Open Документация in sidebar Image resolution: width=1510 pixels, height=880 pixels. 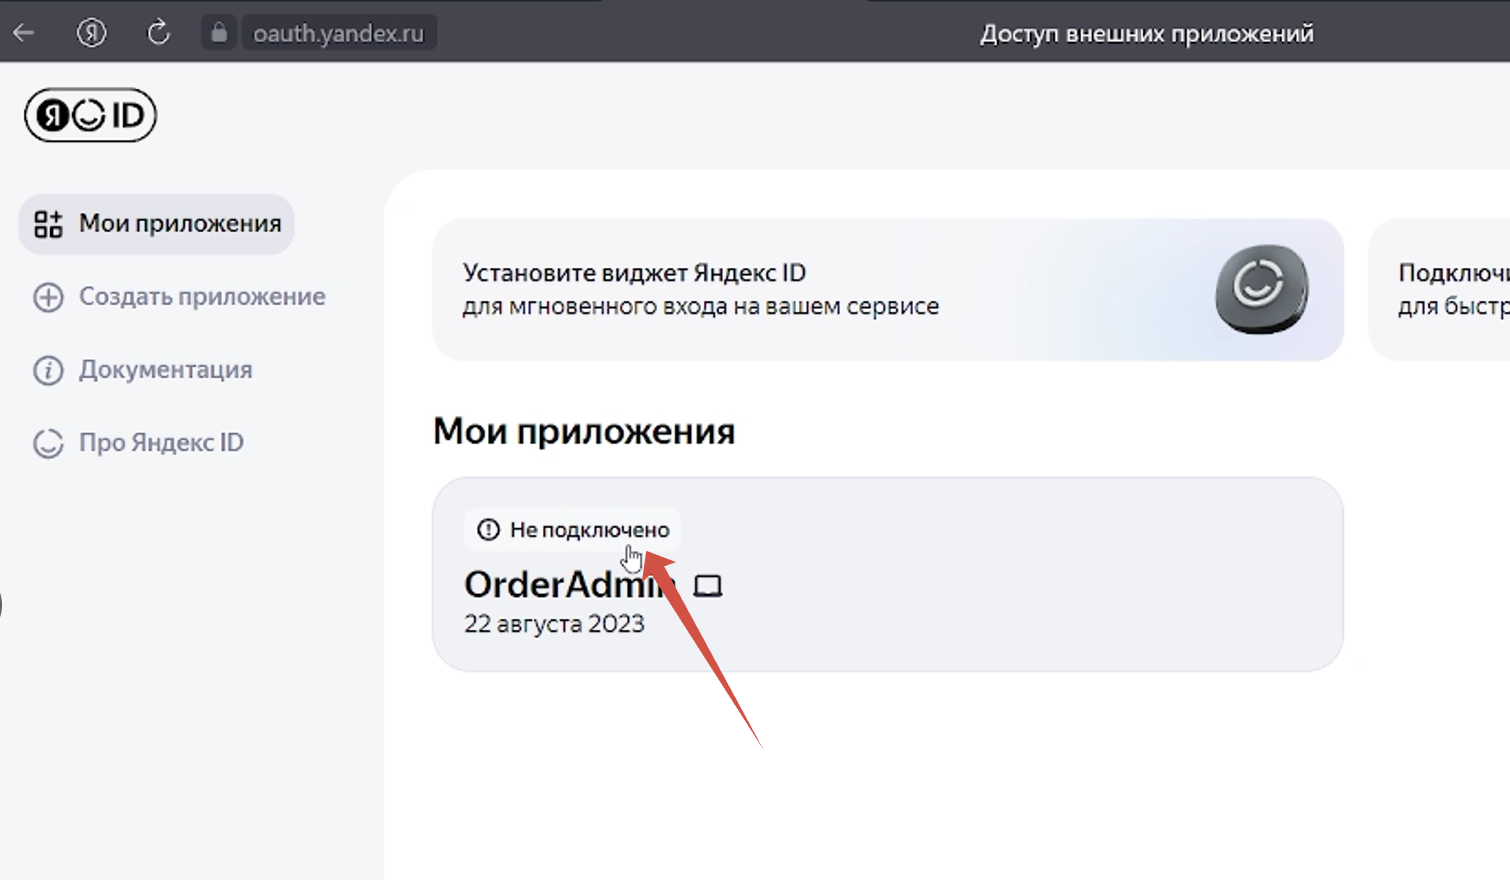pyautogui.click(x=142, y=370)
